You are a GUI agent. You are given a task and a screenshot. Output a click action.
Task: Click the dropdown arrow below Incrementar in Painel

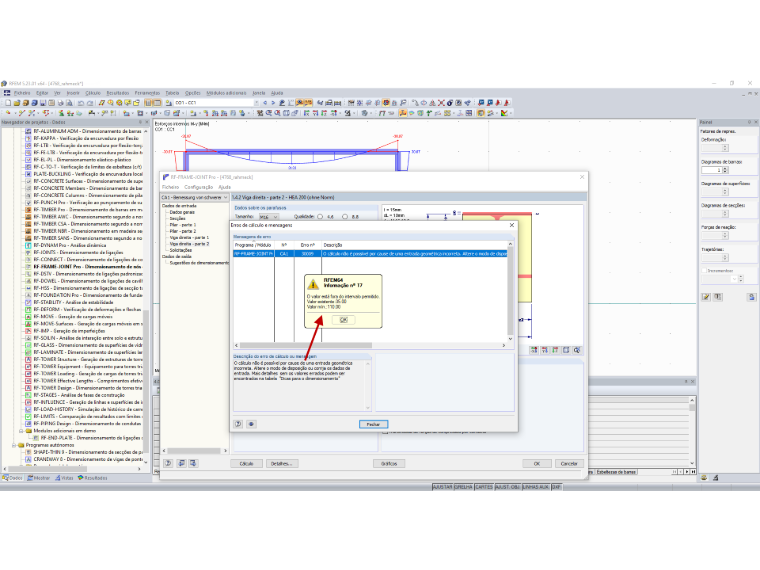pos(734,279)
